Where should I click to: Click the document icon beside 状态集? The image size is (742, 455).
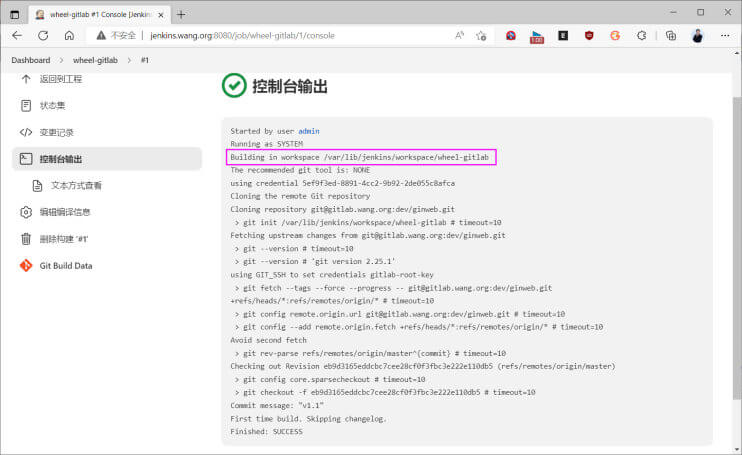click(26, 105)
